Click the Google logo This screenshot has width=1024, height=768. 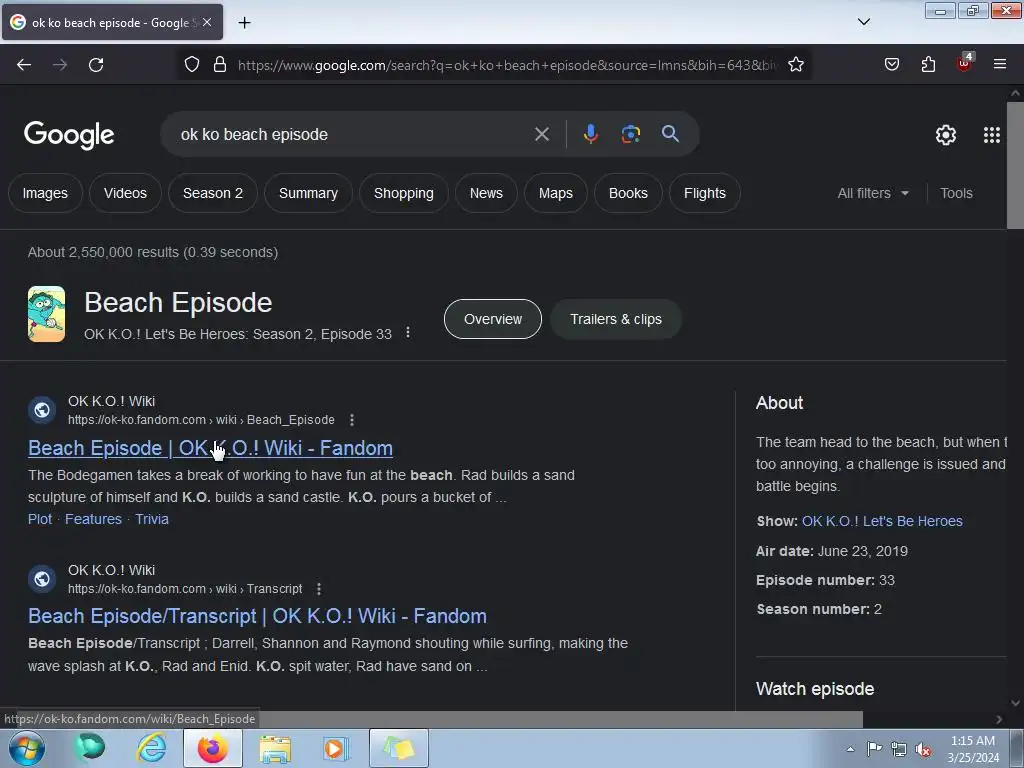(69, 135)
